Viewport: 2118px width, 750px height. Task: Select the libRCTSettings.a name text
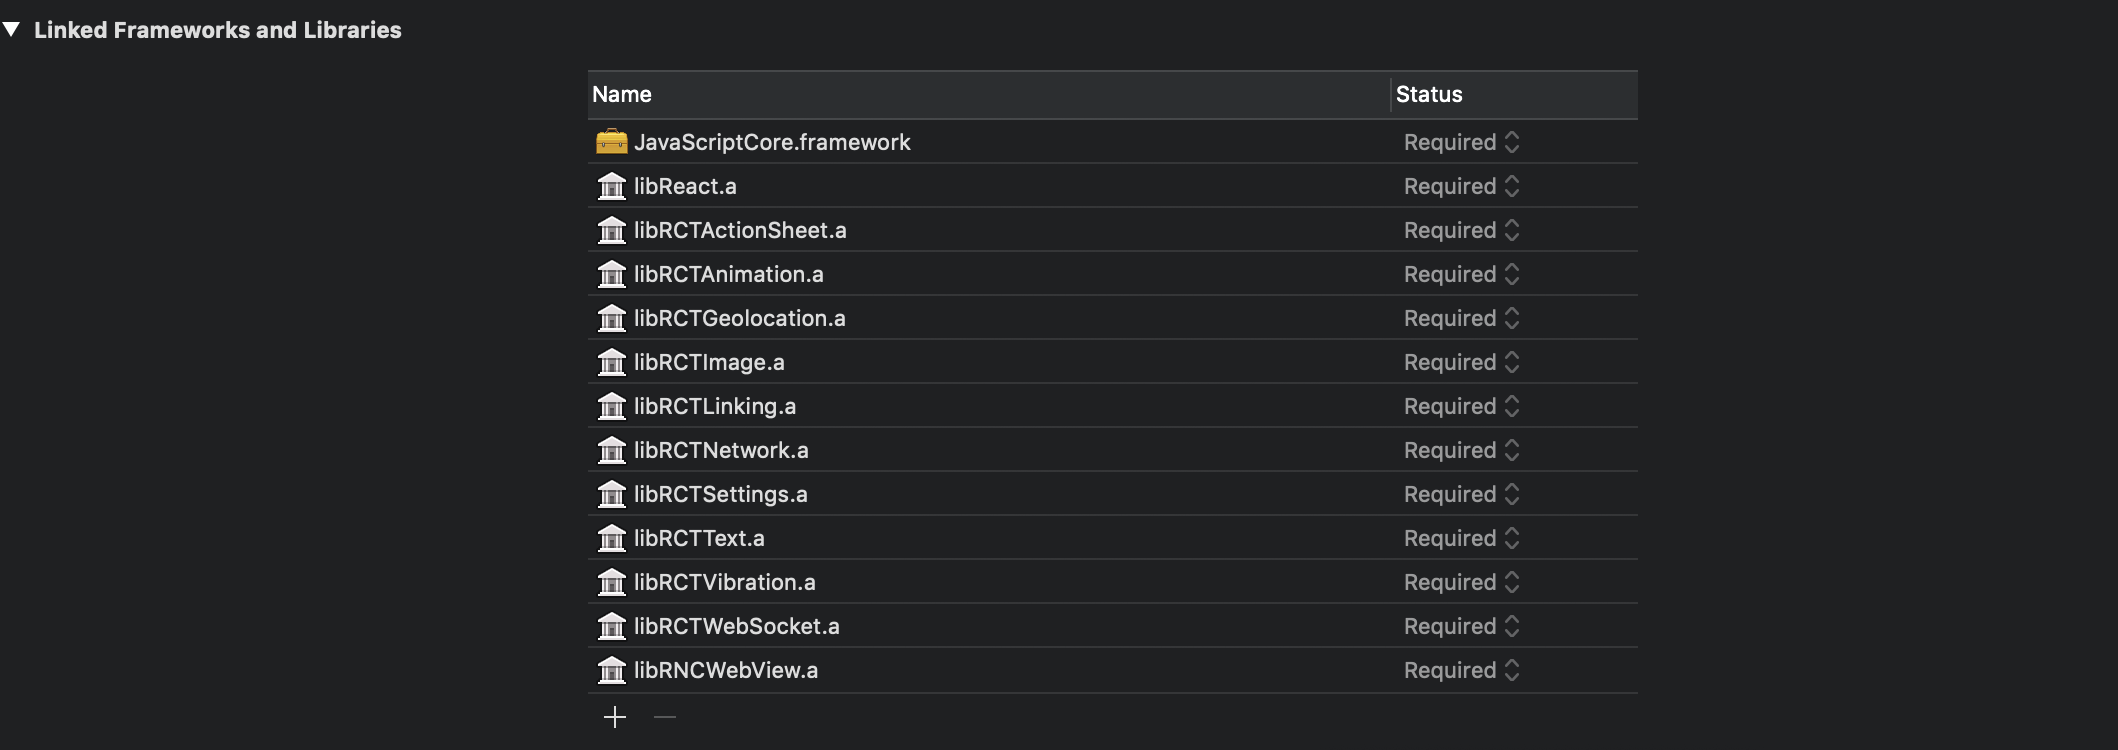click(721, 494)
